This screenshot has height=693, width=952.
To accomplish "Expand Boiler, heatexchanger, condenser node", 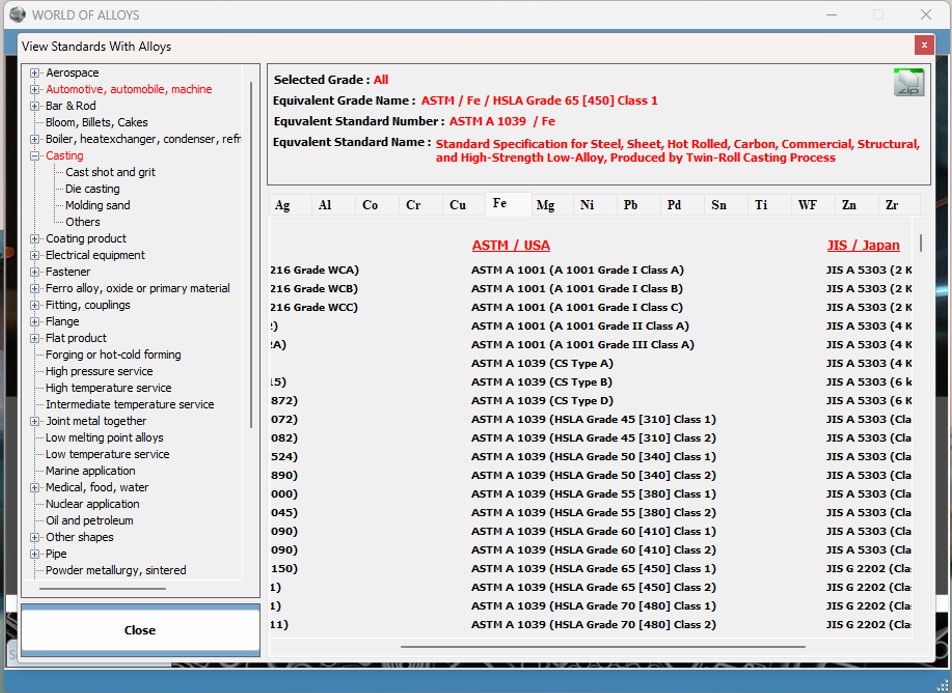I will [x=35, y=139].
